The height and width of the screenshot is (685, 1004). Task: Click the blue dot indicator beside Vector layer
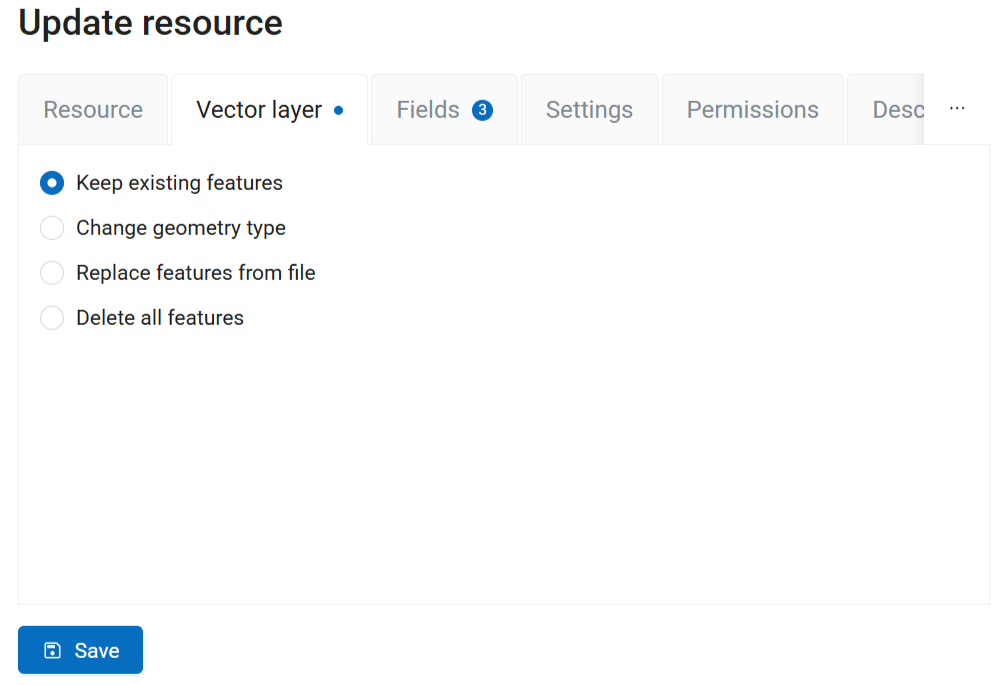[339, 110]
